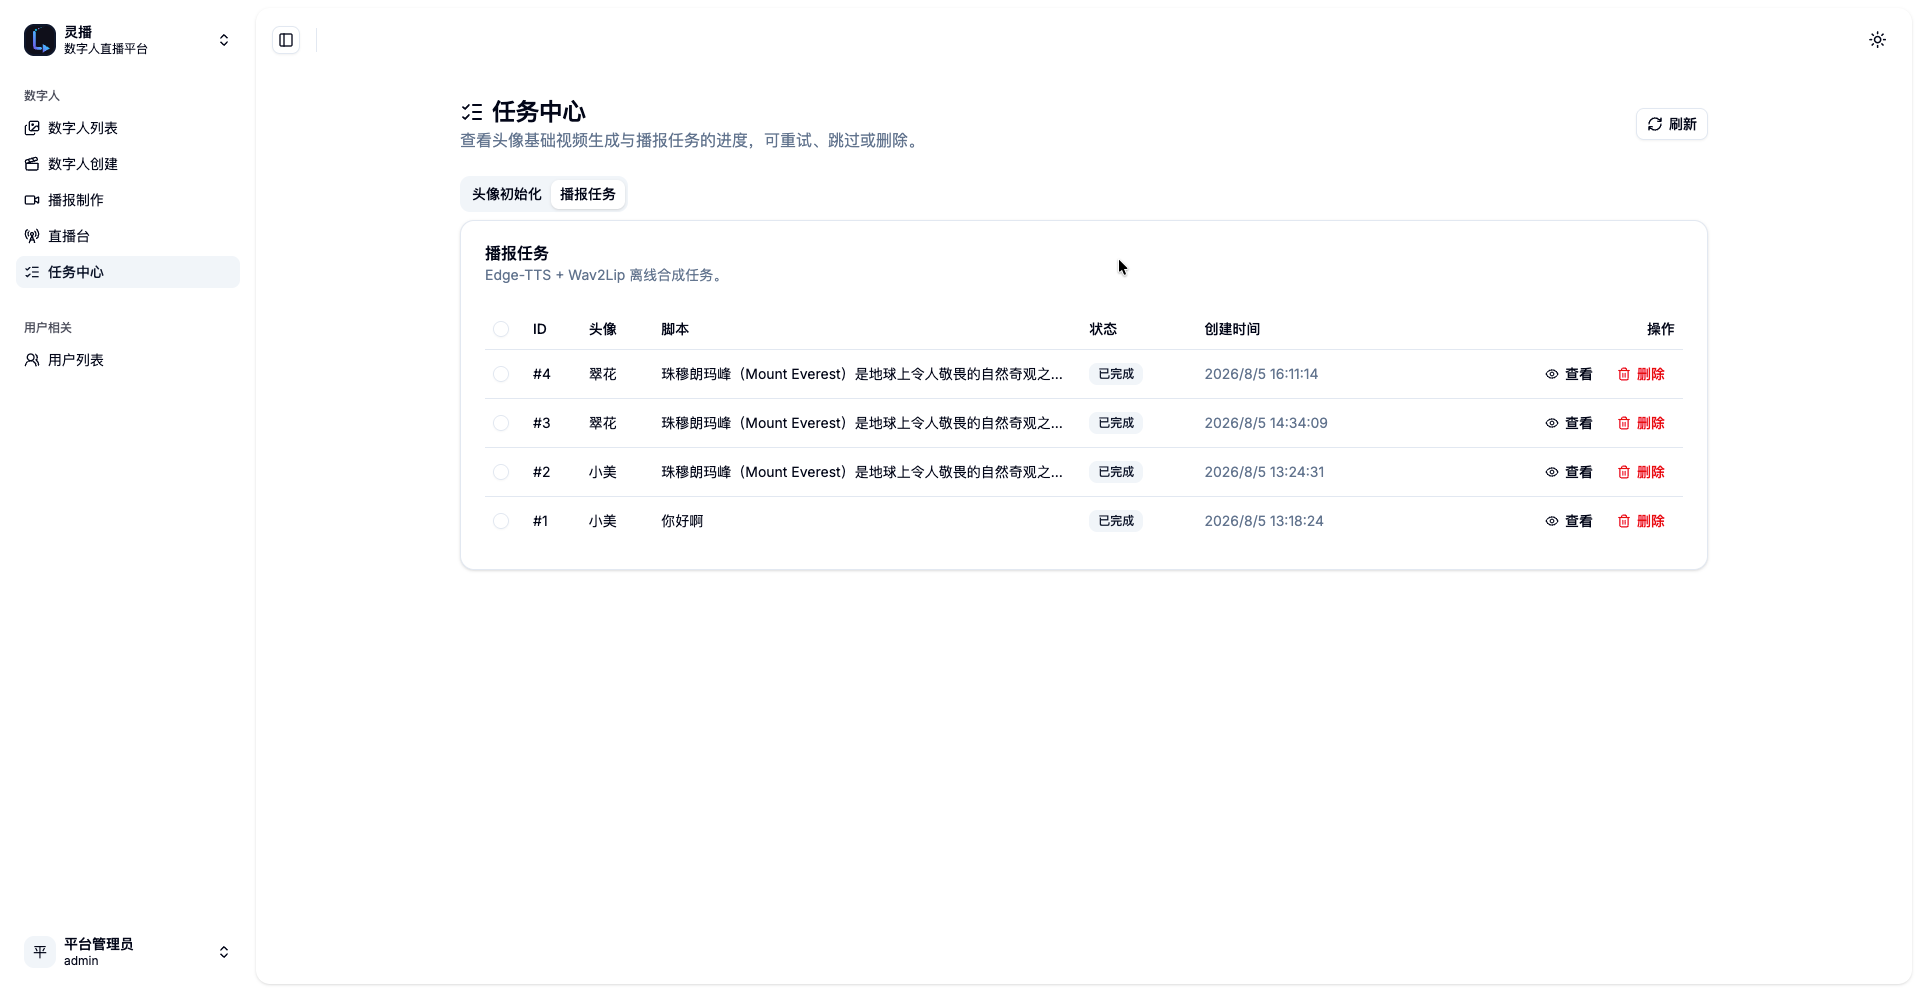Open 播报制作 in the sidebar
Image resolution: width=1920 pixels, height=992 pixels.
pos(128,200)
